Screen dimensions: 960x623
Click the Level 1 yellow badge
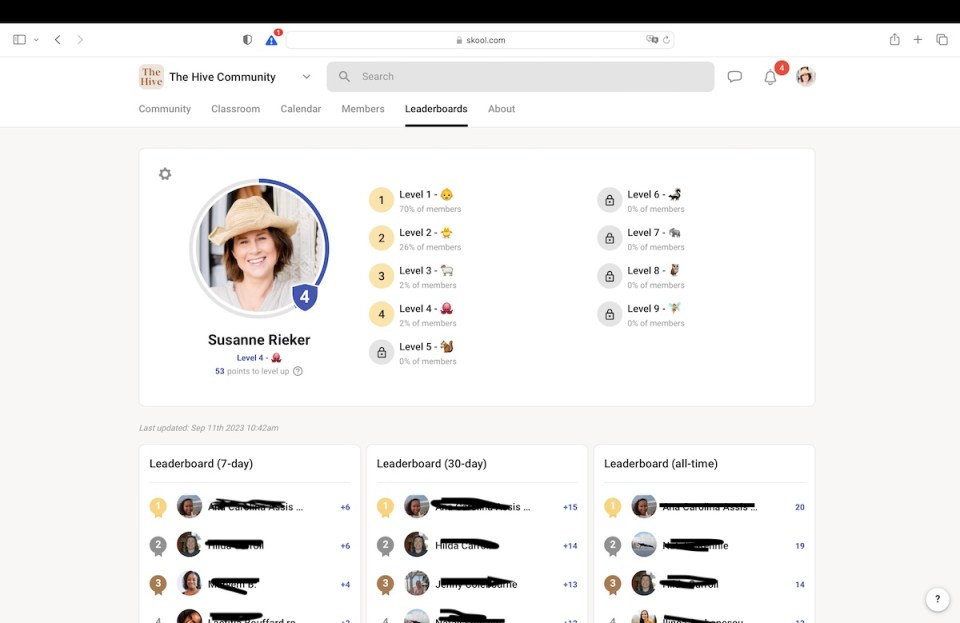click(x=381, y=200)
